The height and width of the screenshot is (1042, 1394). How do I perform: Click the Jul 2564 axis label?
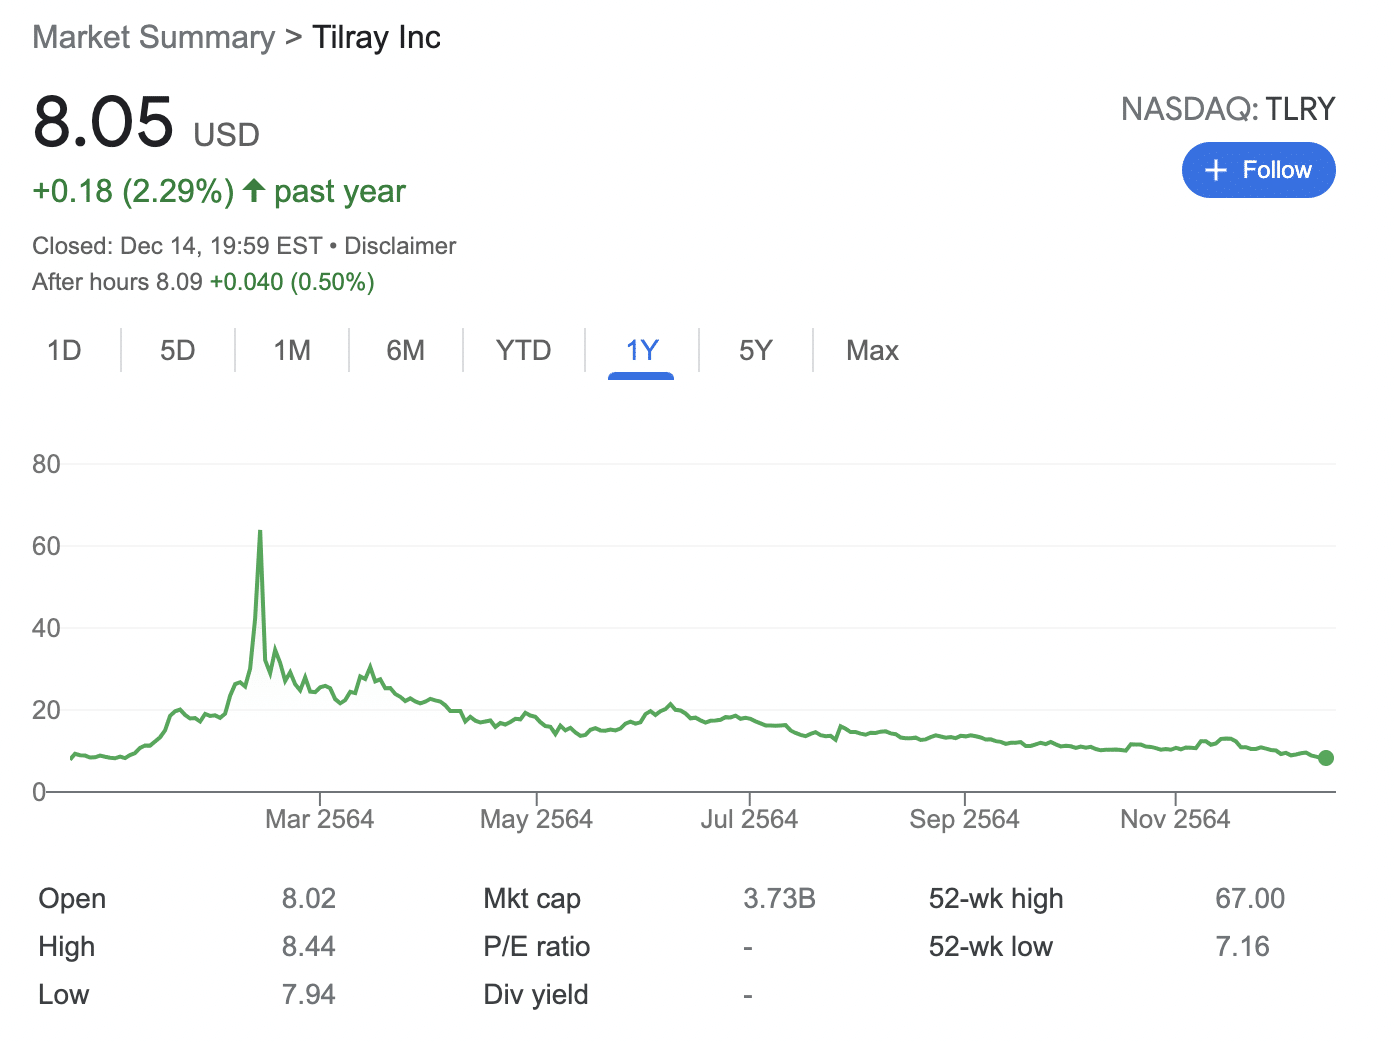tap(749, 820)
